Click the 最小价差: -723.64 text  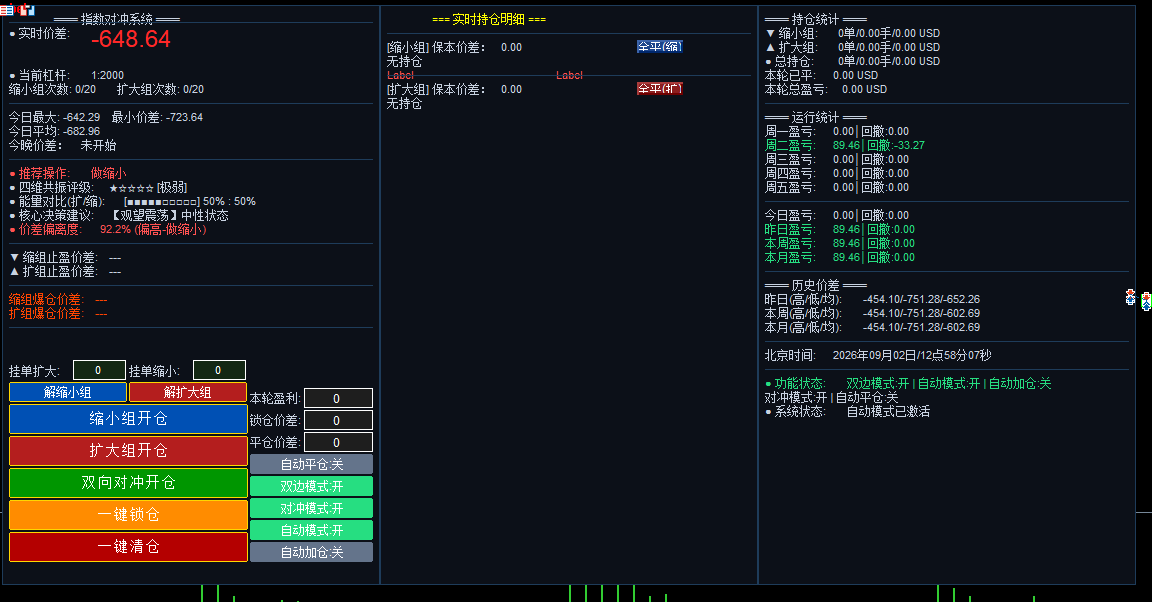pos(157,117)
